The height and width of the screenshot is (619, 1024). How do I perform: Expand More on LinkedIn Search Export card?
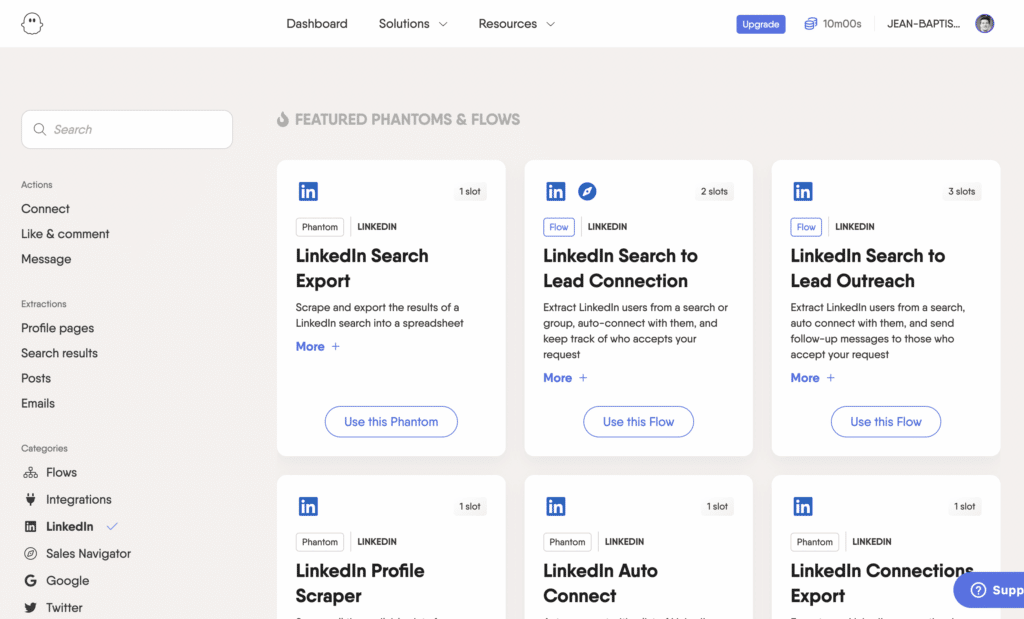pyautogui.click(x=318, y=347)
